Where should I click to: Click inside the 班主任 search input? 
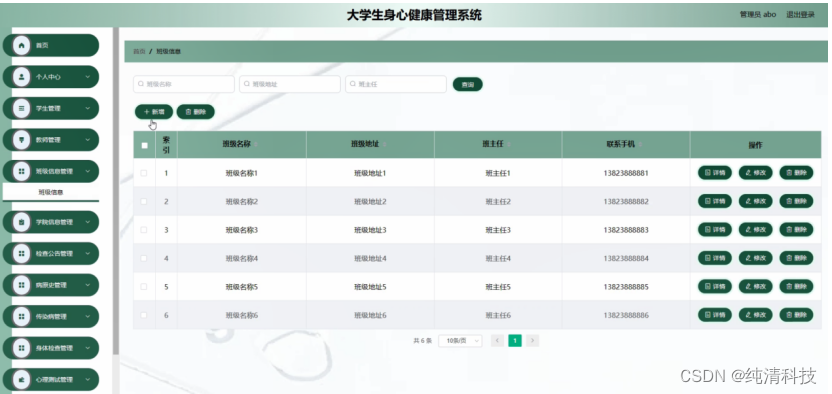[x=396, y=84]
